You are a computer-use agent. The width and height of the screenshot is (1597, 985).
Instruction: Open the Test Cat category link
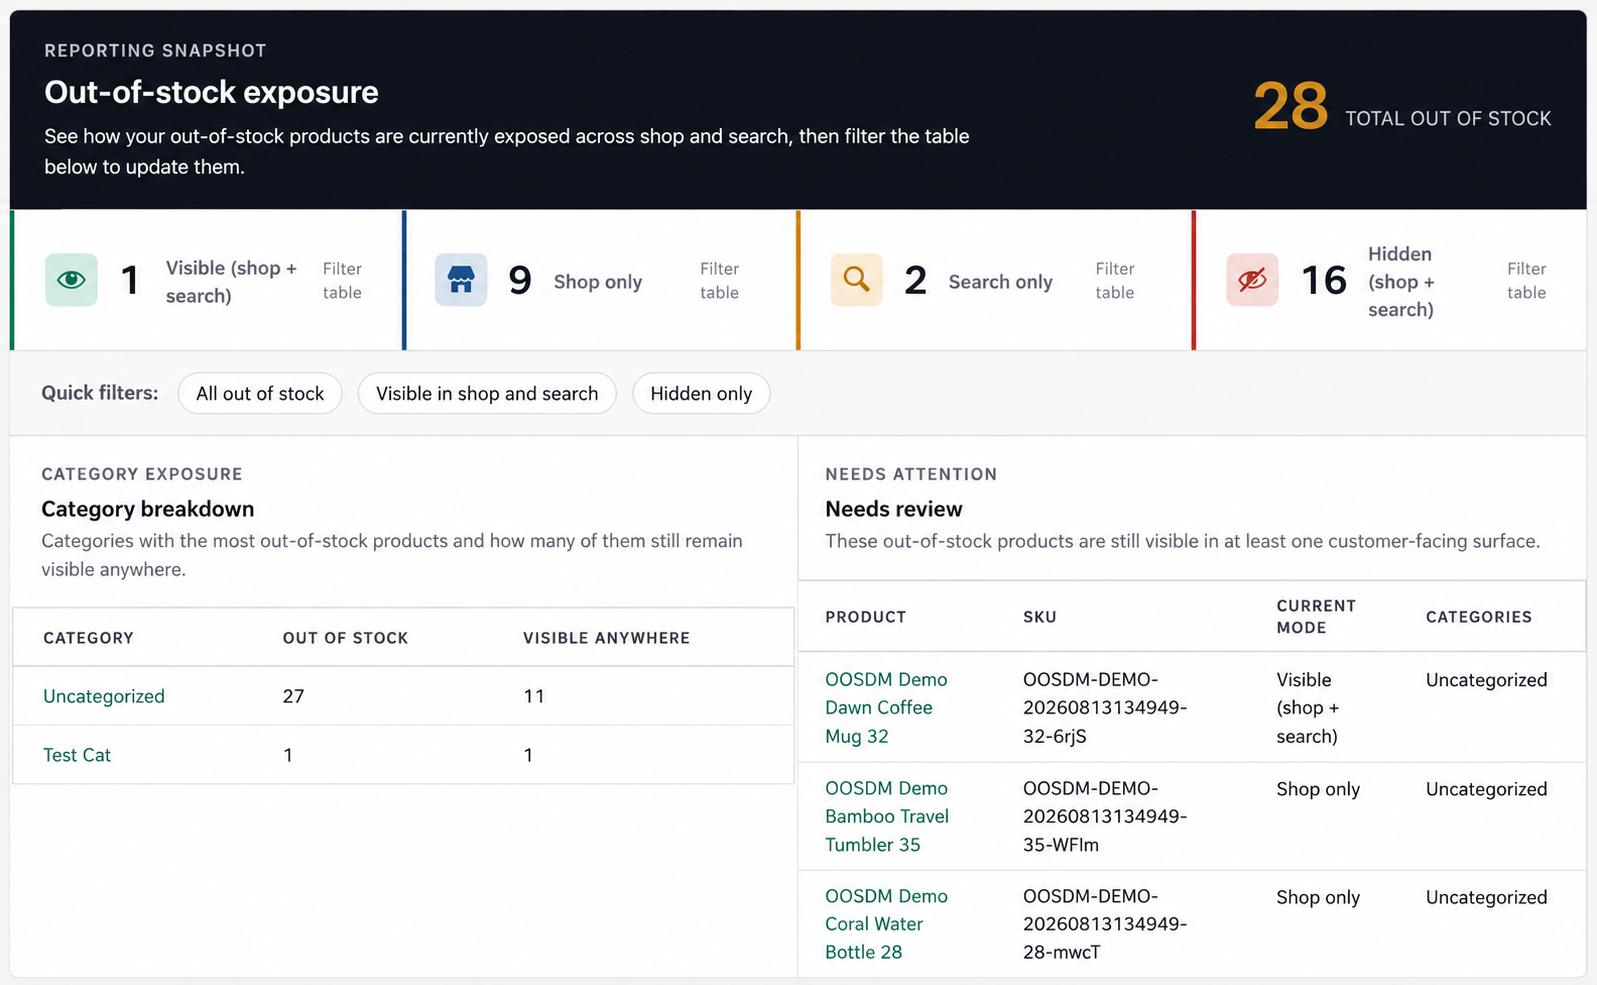point(77,755)
